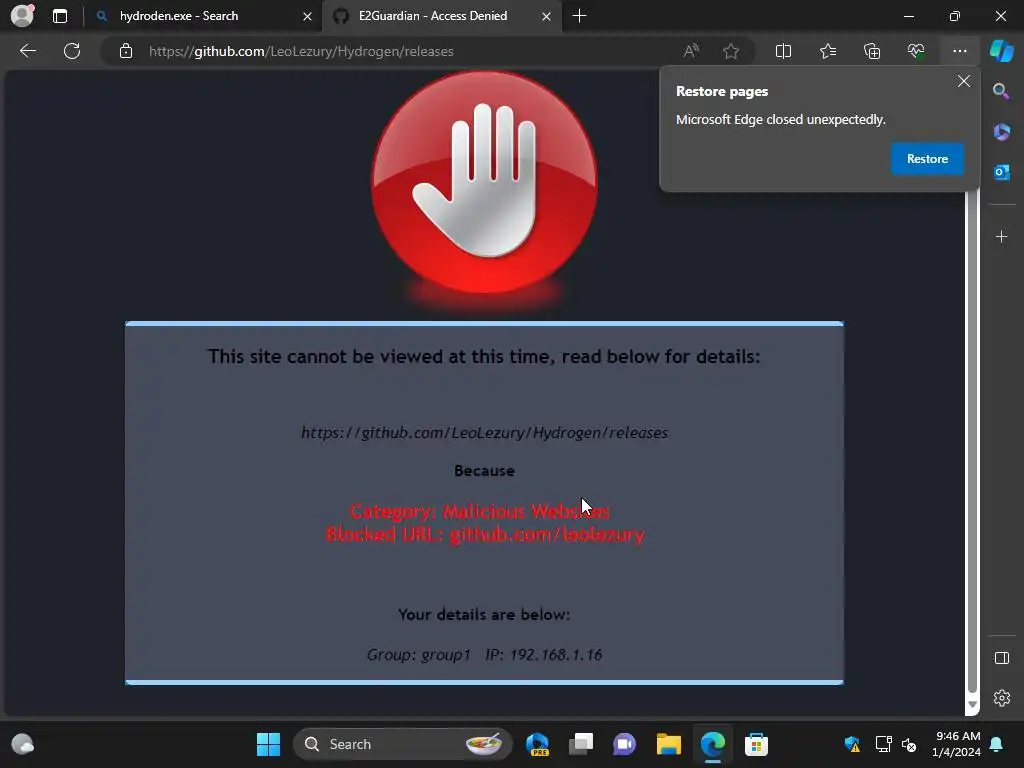This screenshot has height=768, width=1024.
Task: Refresh the blocked page
Action: 72,51
